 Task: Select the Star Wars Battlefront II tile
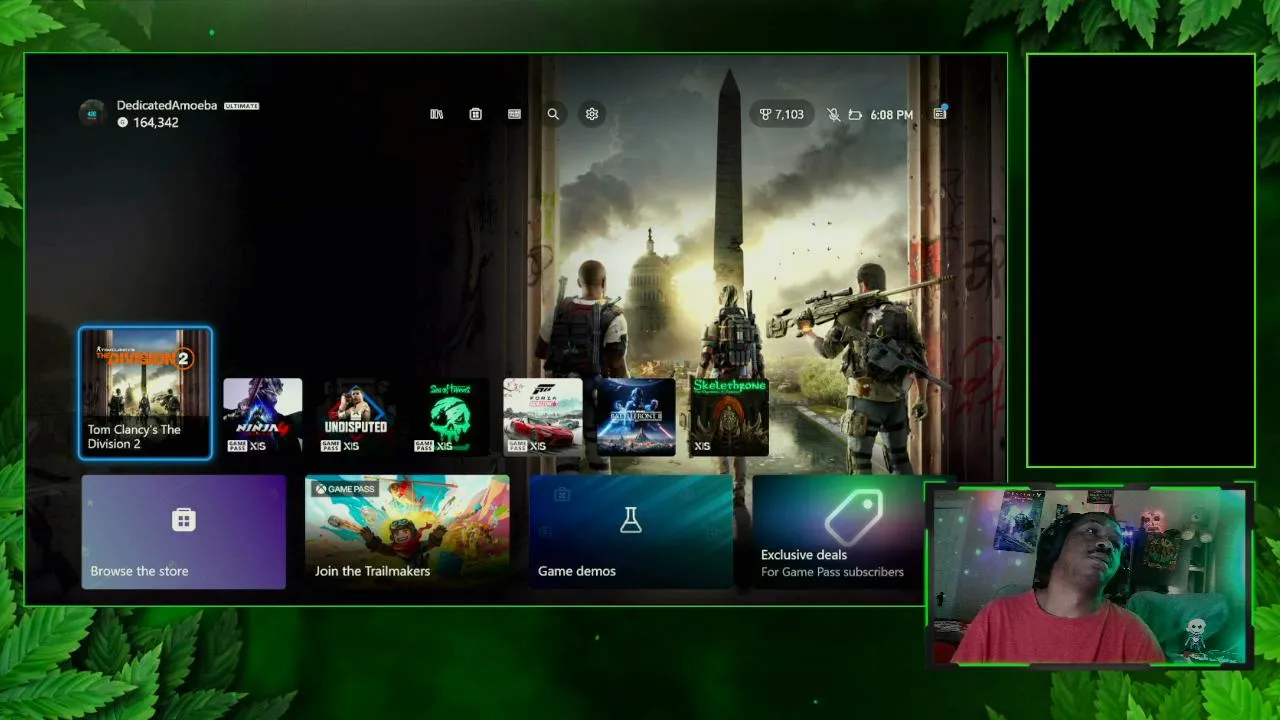(636, 417)
